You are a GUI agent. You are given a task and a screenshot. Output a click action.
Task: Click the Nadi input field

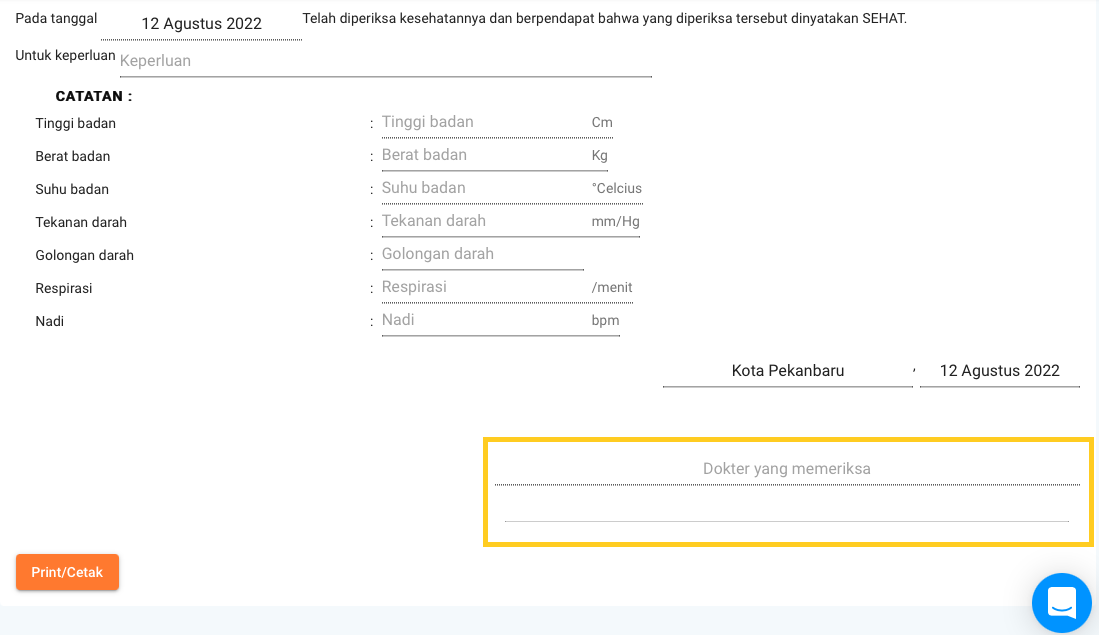coord(484,320)
